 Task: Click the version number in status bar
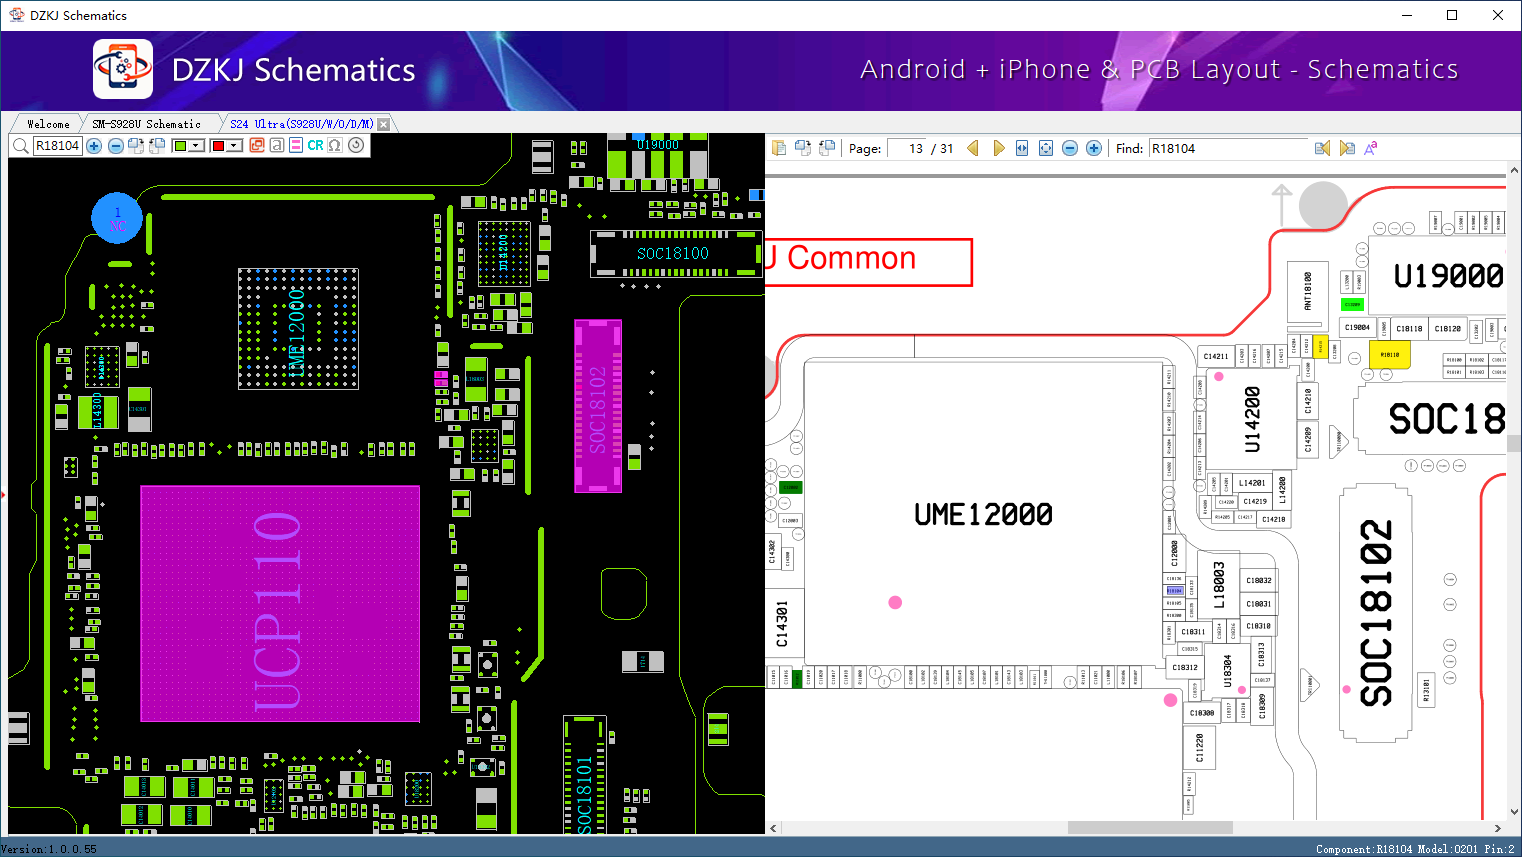49,849
